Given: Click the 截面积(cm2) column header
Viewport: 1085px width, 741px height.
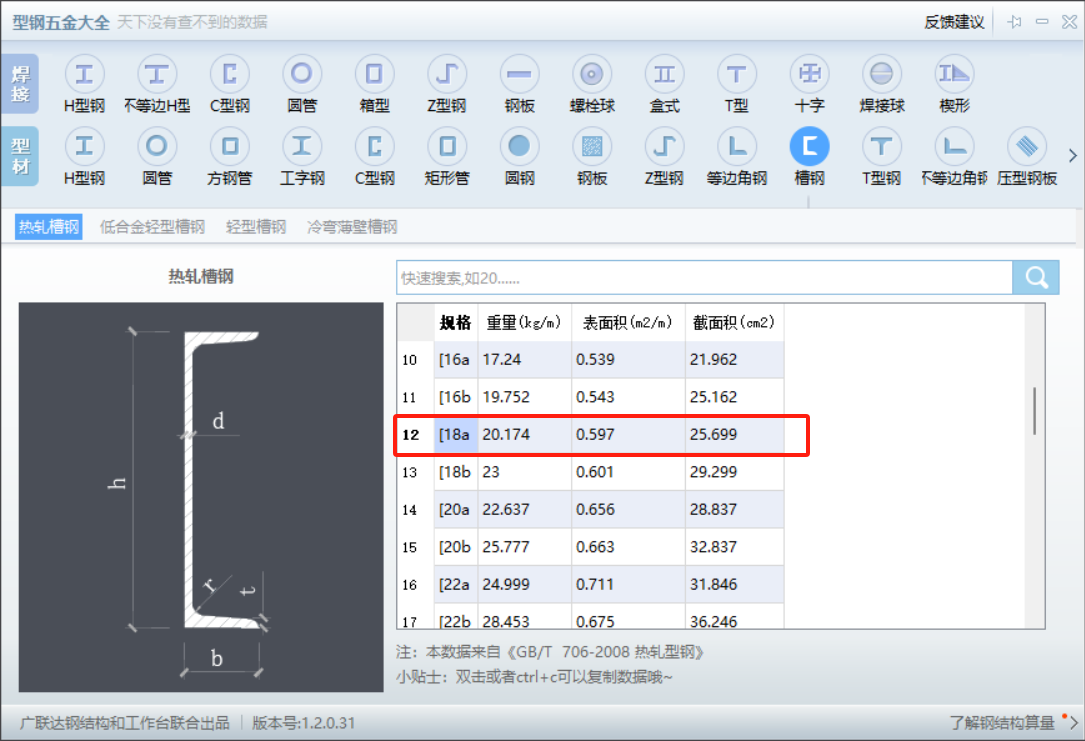Looking at the screenshot, I should (x=734, y=322).
